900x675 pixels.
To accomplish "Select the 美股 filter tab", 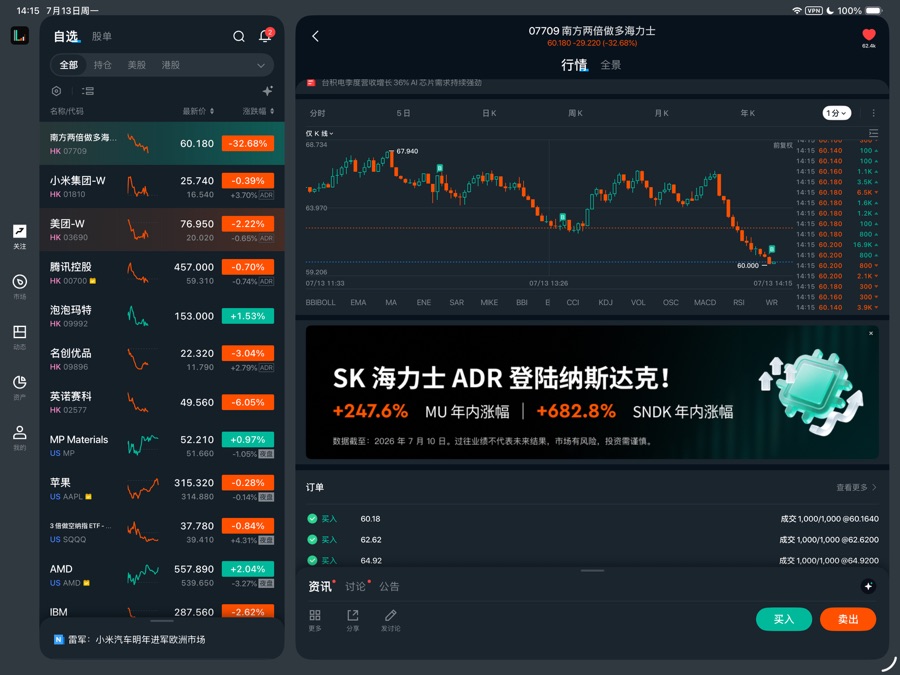I will pos(137,65).
